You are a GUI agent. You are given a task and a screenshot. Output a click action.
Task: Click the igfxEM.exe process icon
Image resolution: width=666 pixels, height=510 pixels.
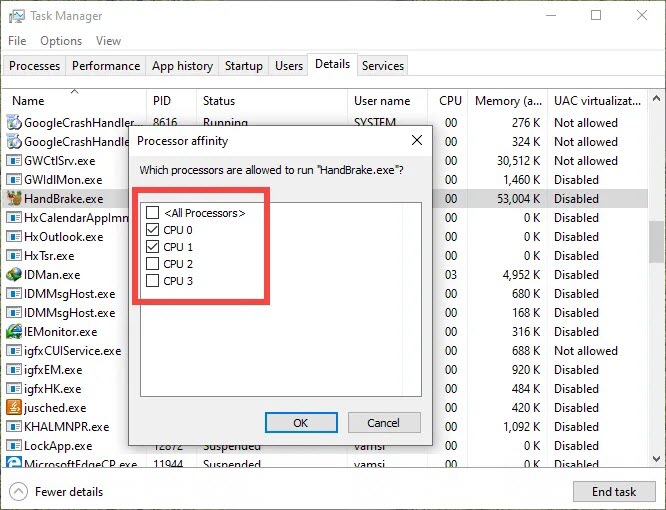(14, 369)
